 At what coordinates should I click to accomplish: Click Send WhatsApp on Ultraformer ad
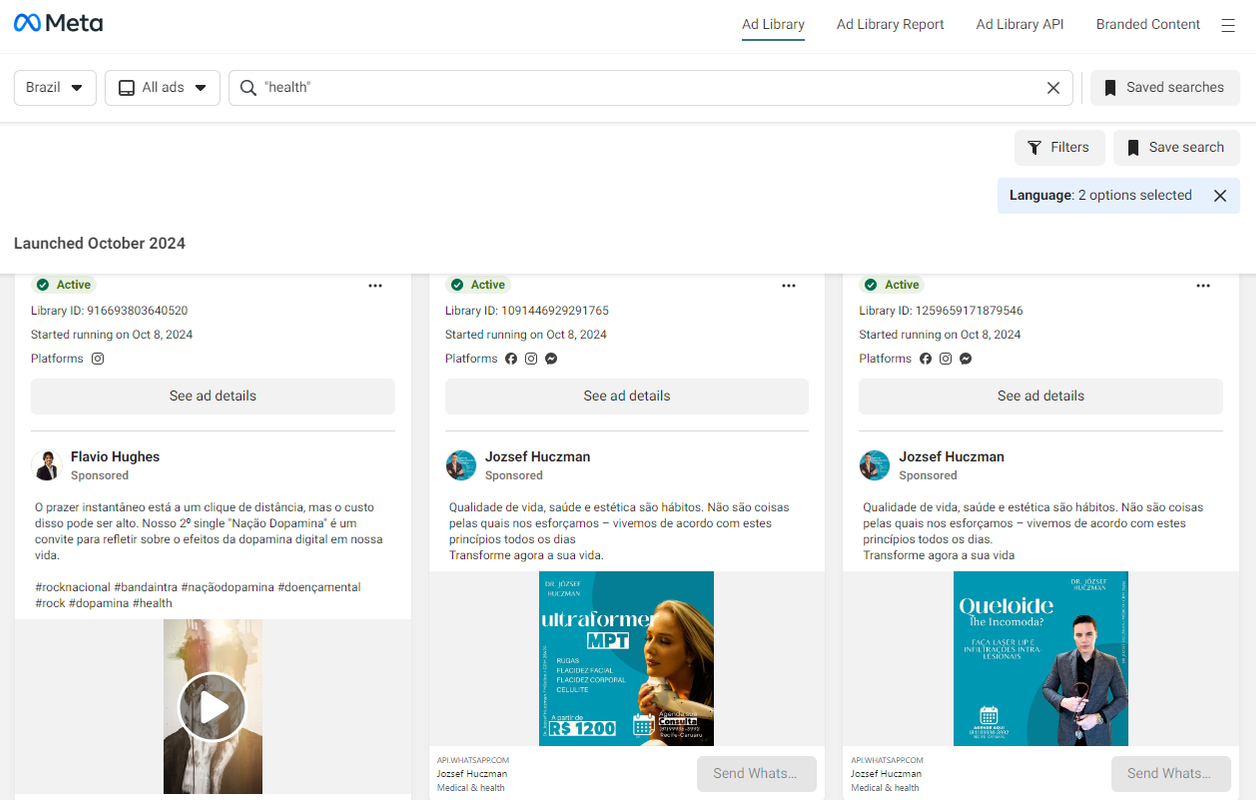pos(756,774)
